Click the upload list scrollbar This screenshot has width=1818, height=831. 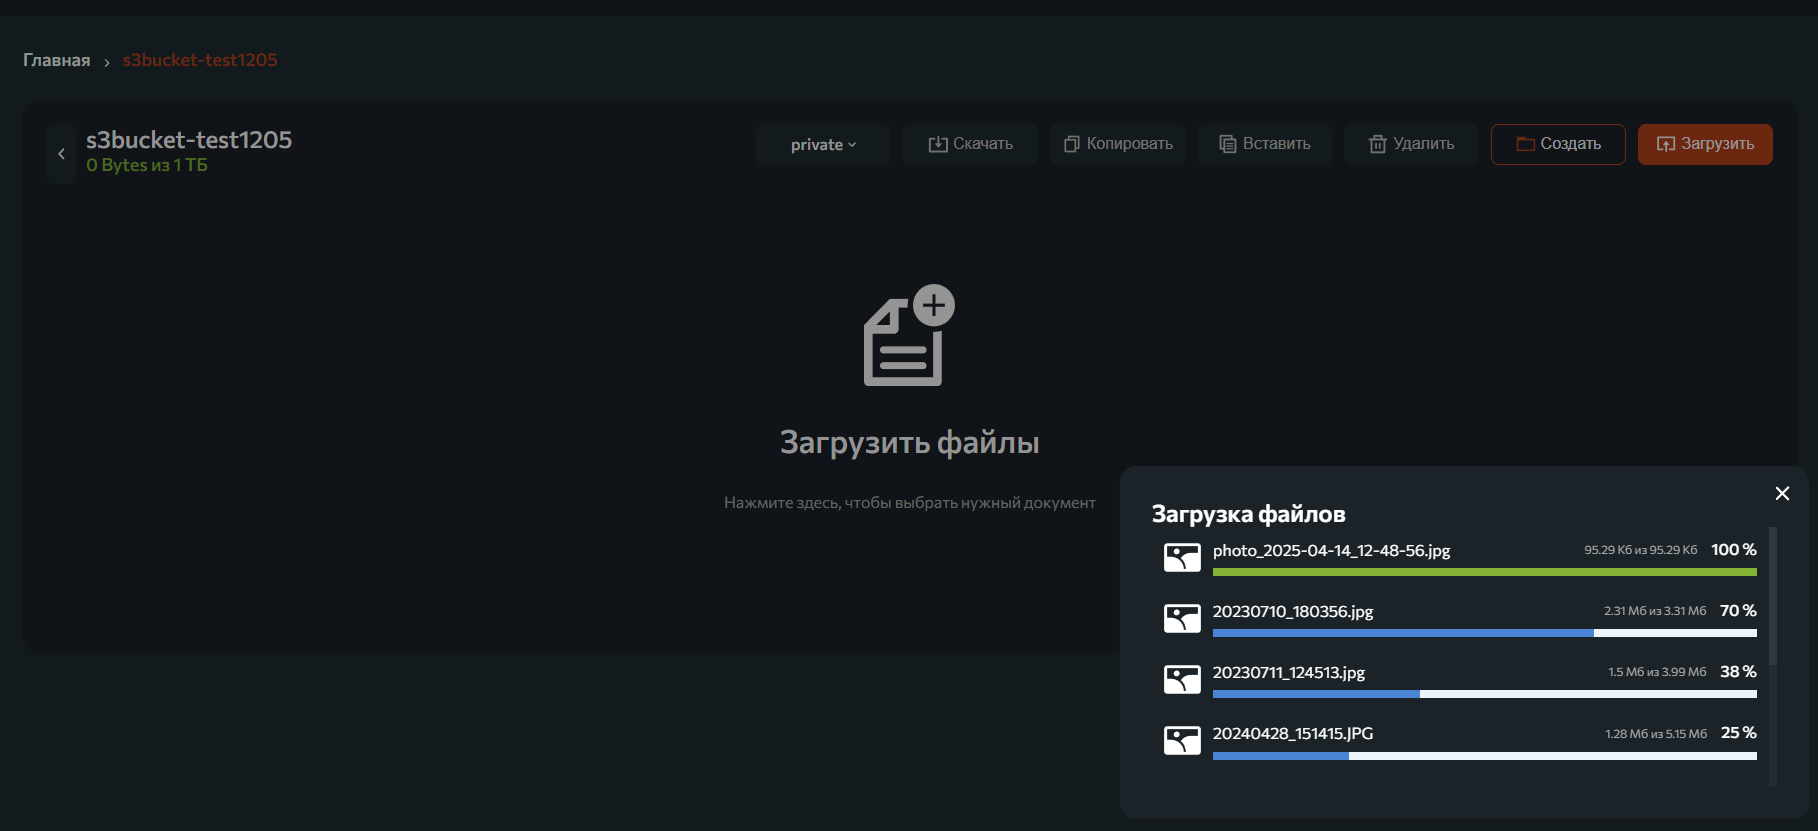1773,596
